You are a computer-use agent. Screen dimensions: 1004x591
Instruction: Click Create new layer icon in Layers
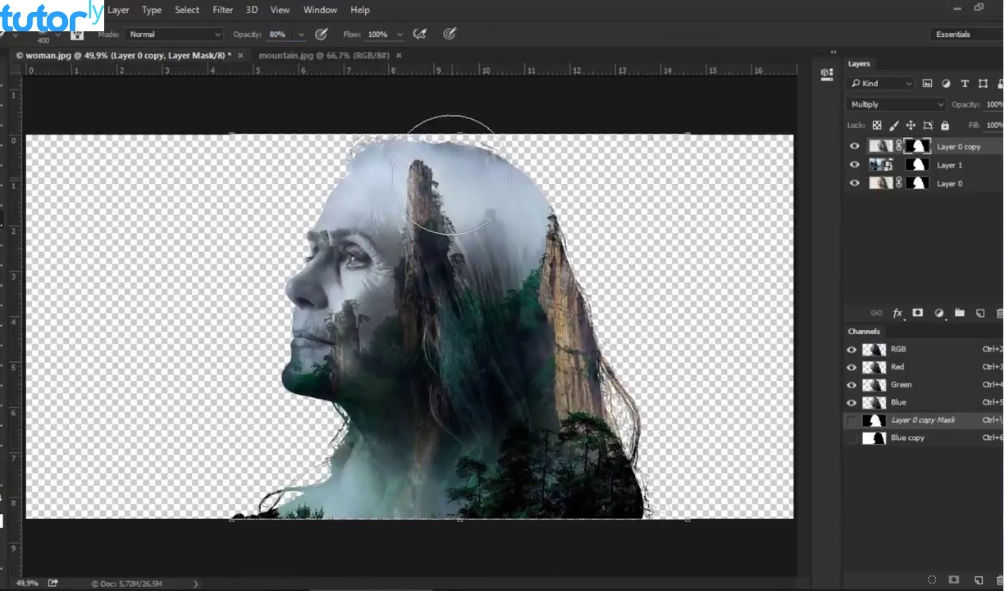[x=980, y=313]
